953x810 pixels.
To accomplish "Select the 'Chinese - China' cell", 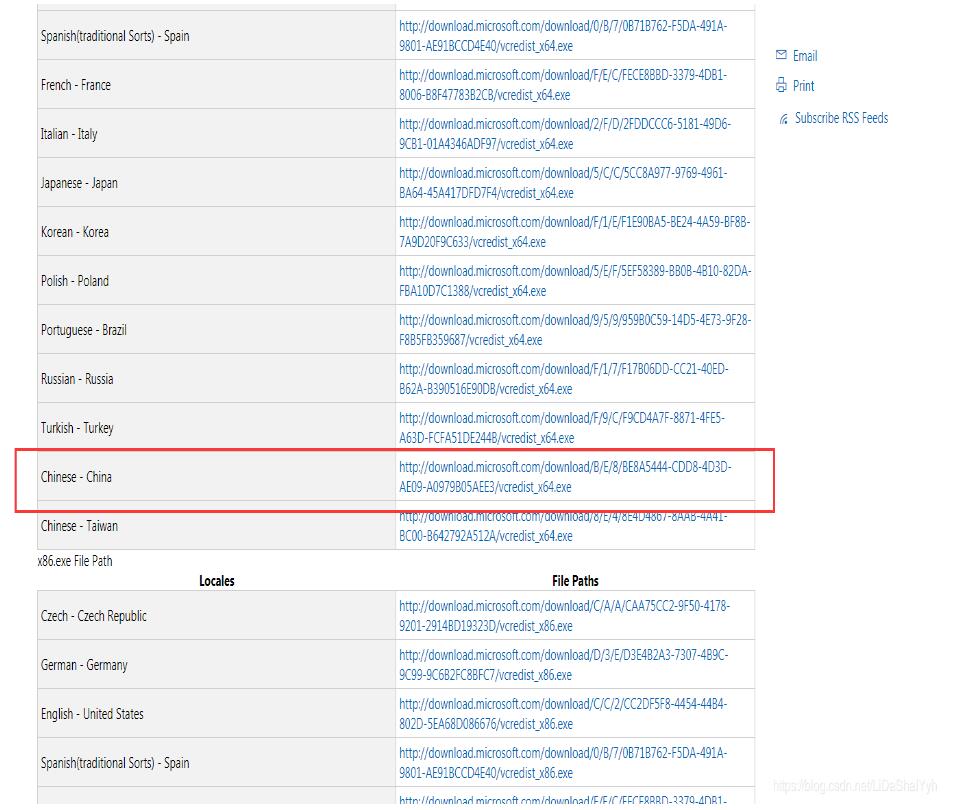I will 216,476.
